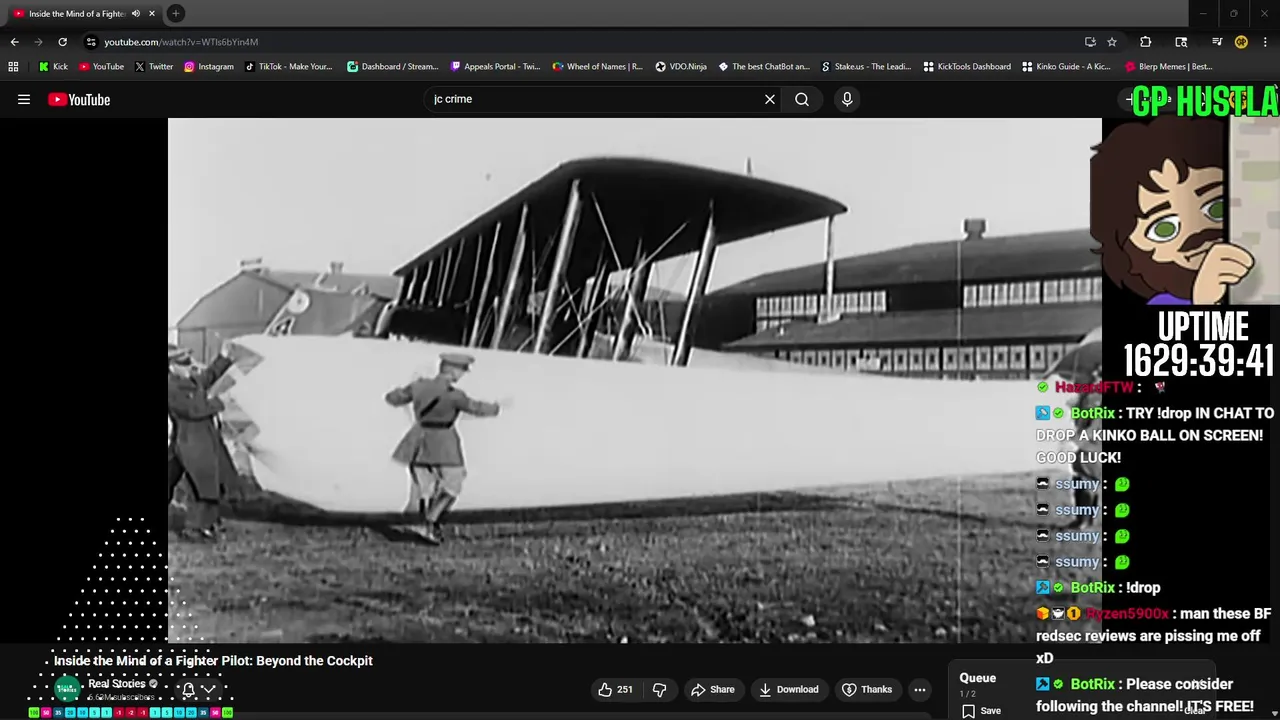1280x720 pixels.
Task: Open more actions three-dot menu
Action: tap(920, 689)
